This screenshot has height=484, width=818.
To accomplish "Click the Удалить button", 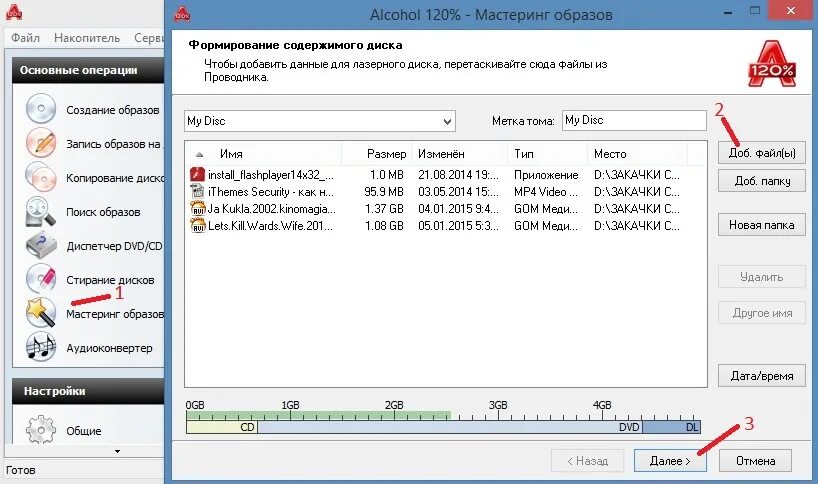I will [x=762, y=276].
